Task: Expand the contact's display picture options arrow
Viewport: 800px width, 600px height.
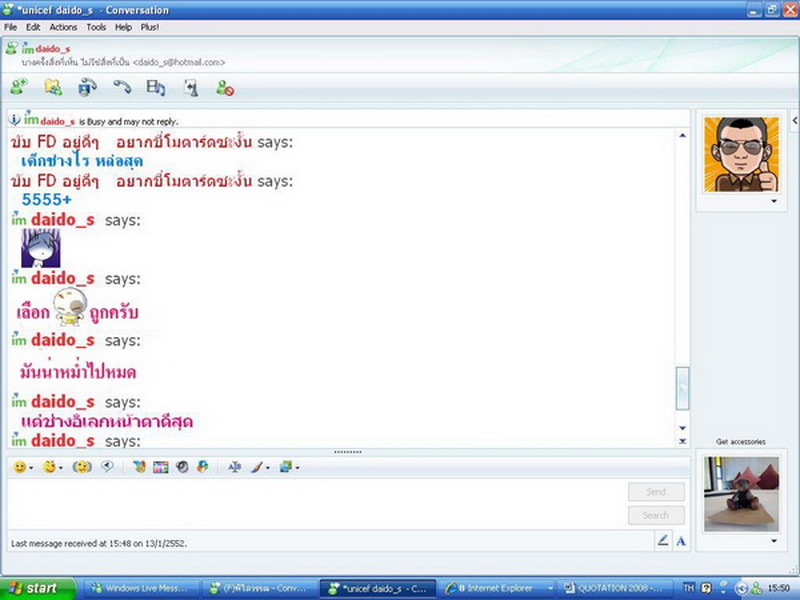Action: [773, 201]
